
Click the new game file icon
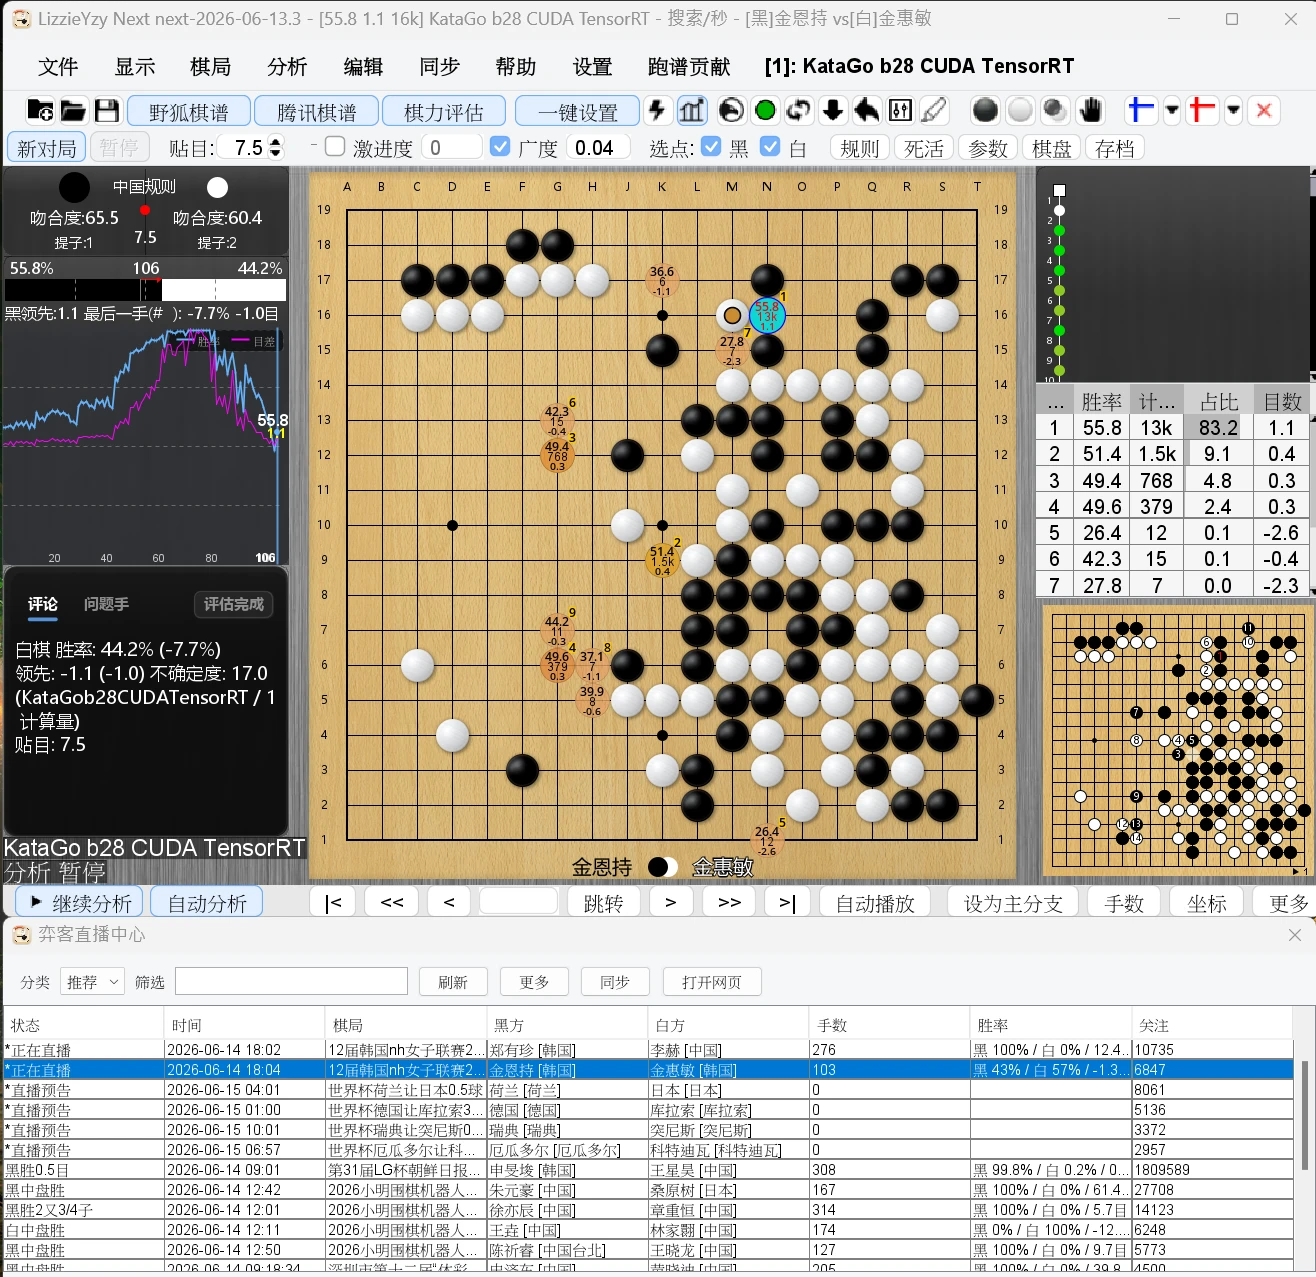click(40, 110)
